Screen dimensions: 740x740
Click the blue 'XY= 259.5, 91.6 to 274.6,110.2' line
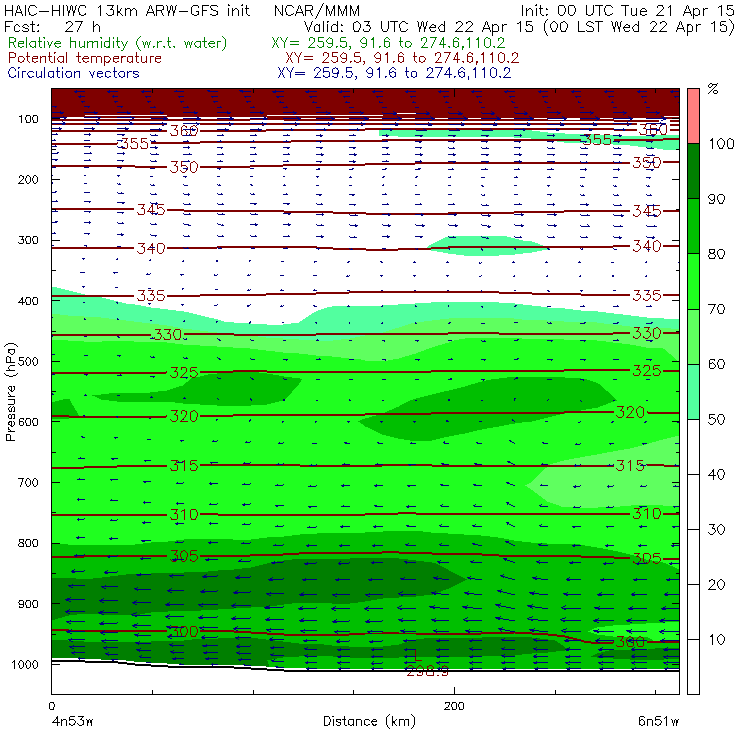point(394,73)
